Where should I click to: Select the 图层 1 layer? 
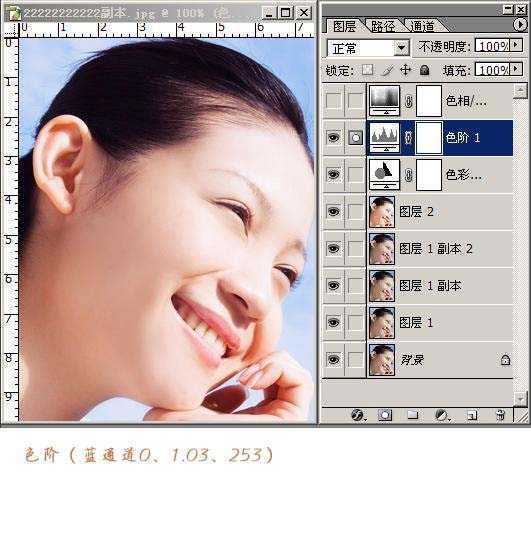(440, 323)
